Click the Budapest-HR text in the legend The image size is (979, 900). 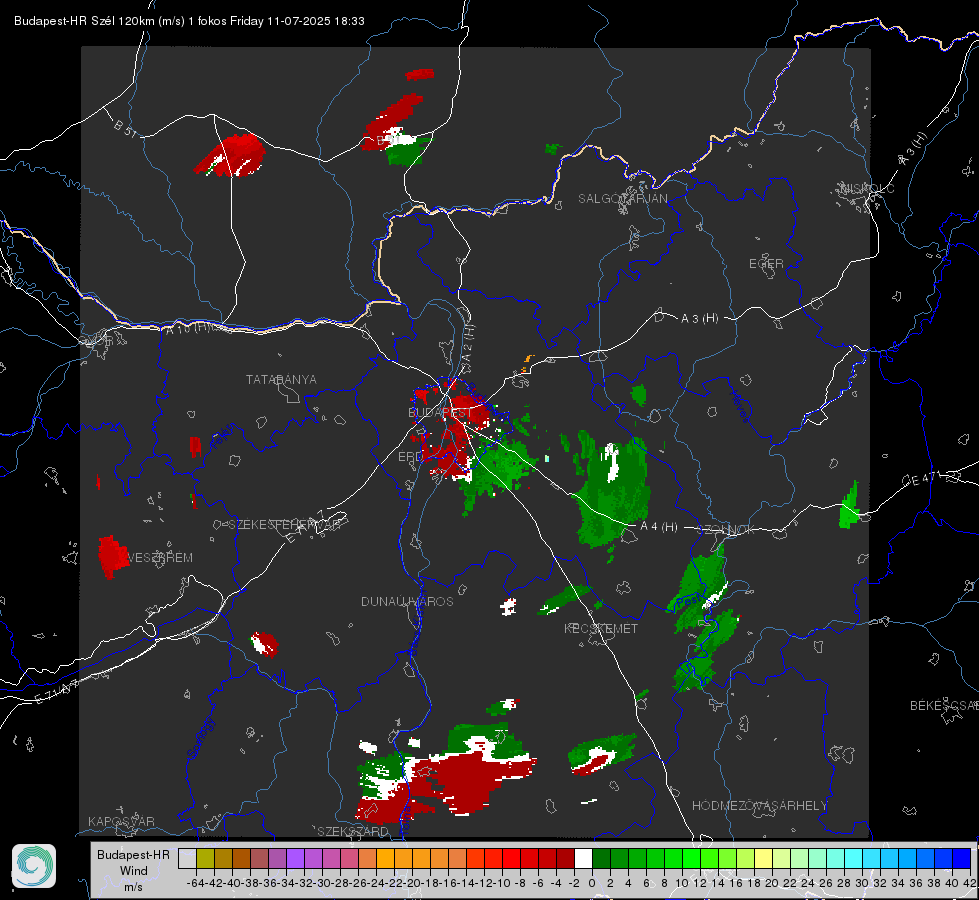click(134, 855)
